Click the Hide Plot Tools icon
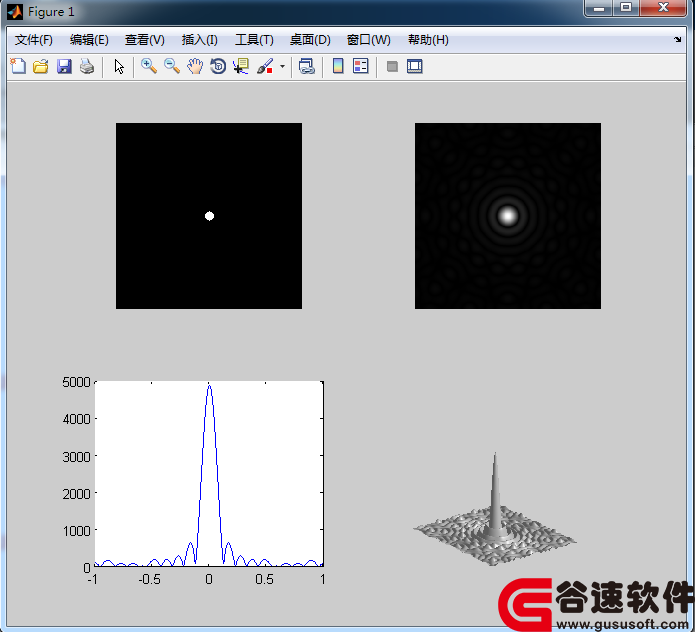This screenshot has height=632, width=695. pyautogui.click(x=392, y=66)
